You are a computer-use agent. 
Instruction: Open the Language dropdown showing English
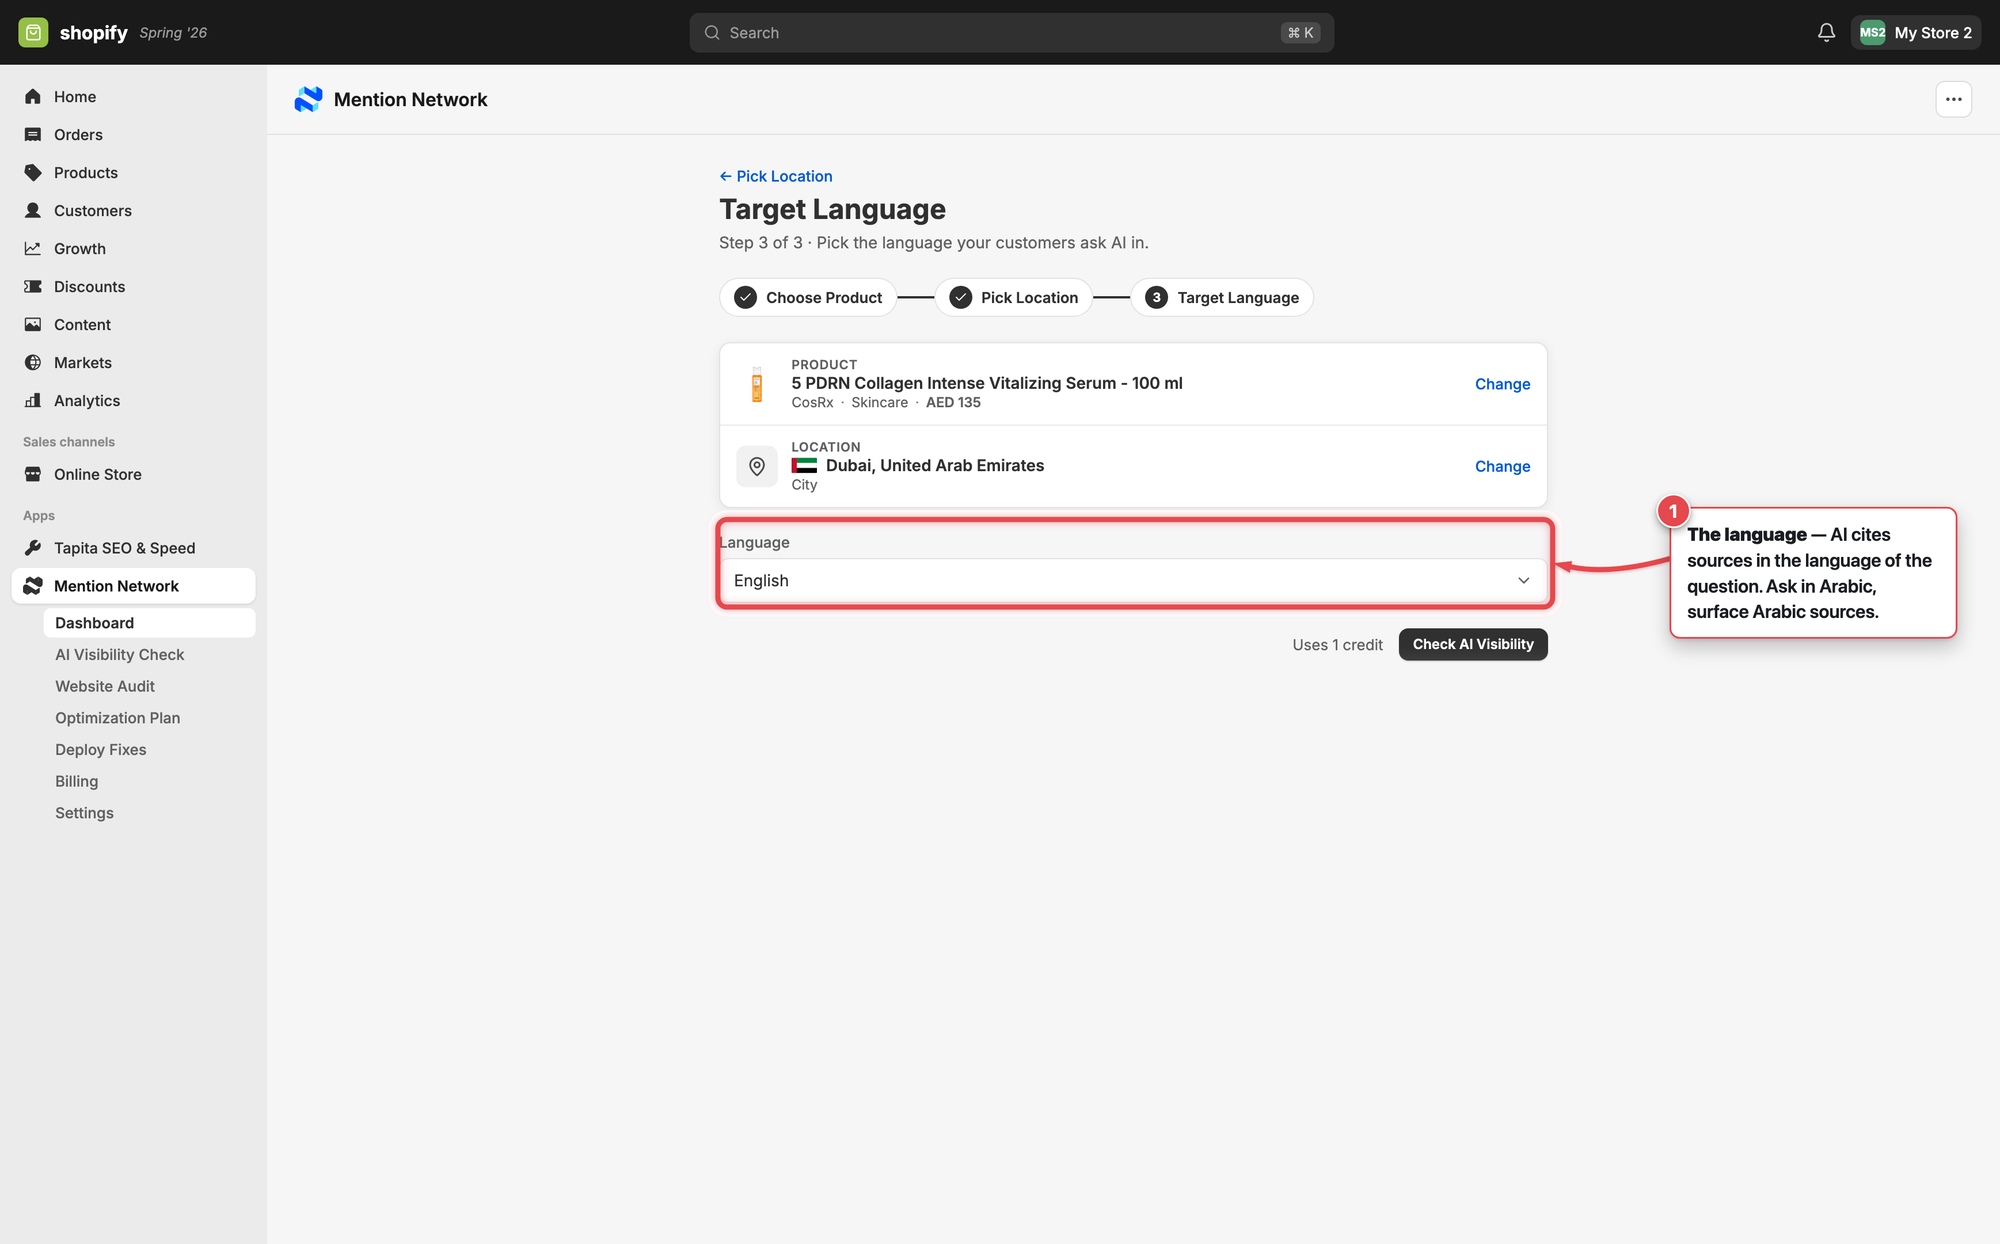[x=1133, y=580]
